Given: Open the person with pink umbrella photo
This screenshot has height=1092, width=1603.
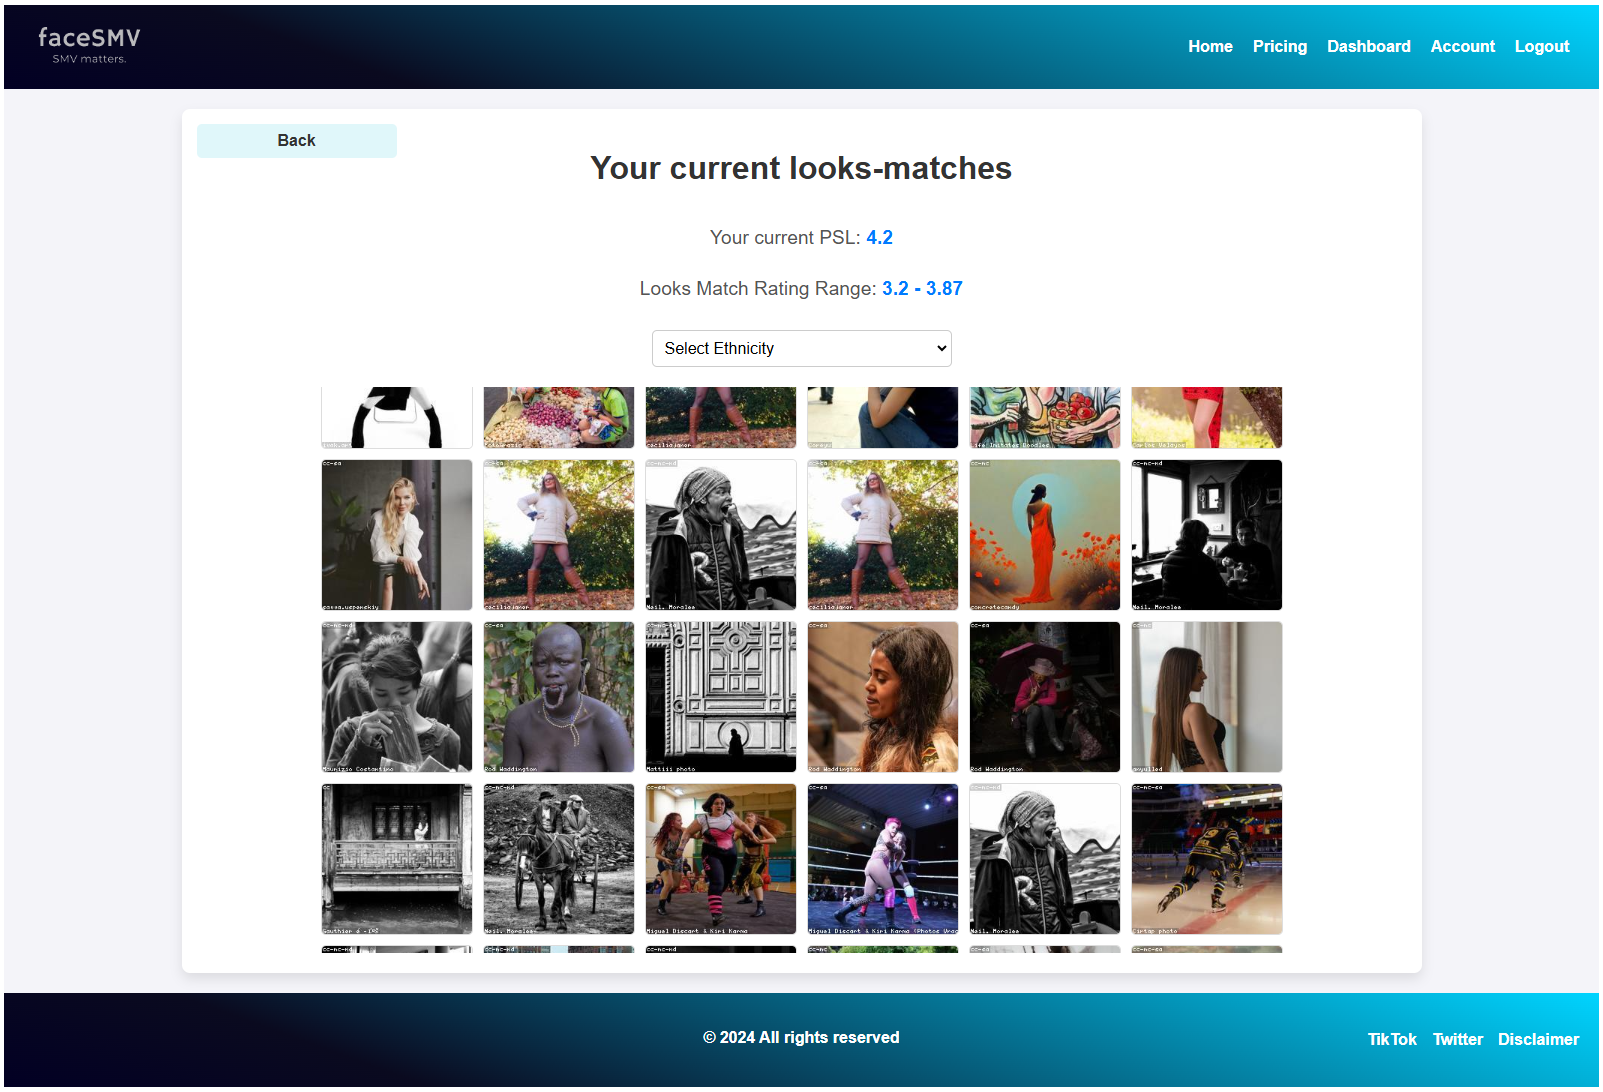Looking at the screenshot, I should [x=1045, y=697].
